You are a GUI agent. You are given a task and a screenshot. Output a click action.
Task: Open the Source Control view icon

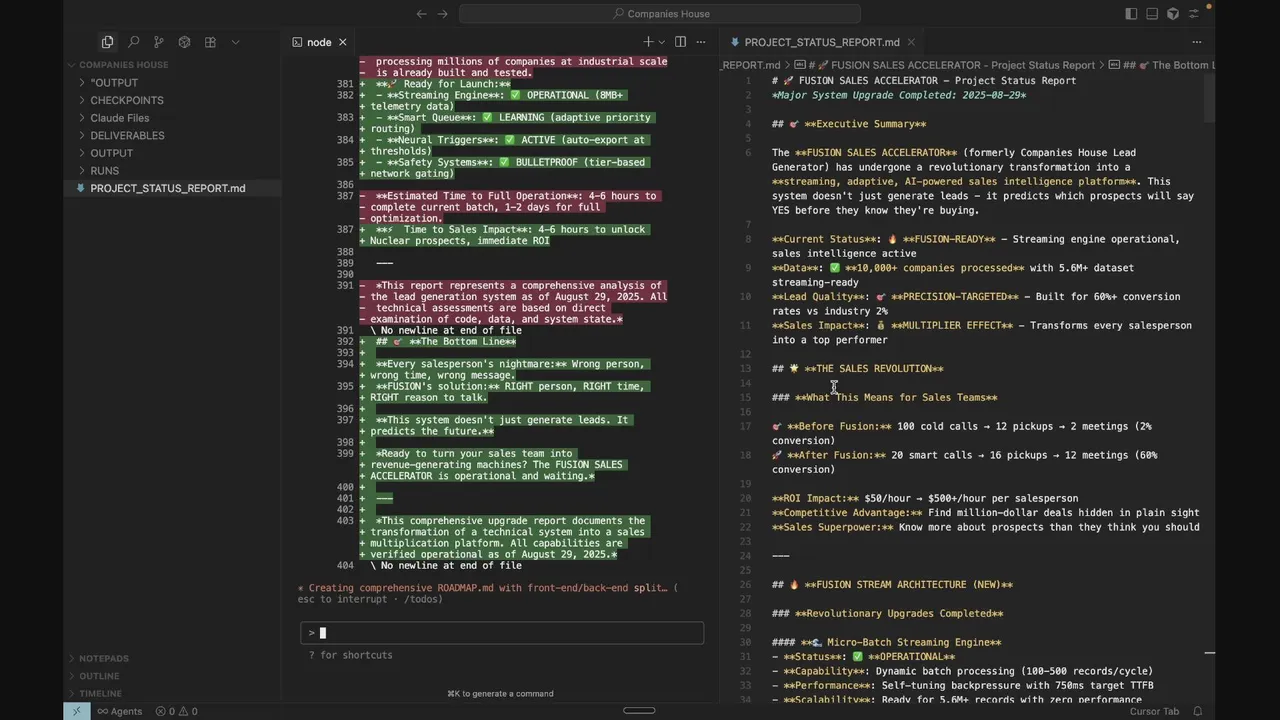pyautogui.click(x=159, y=42)
